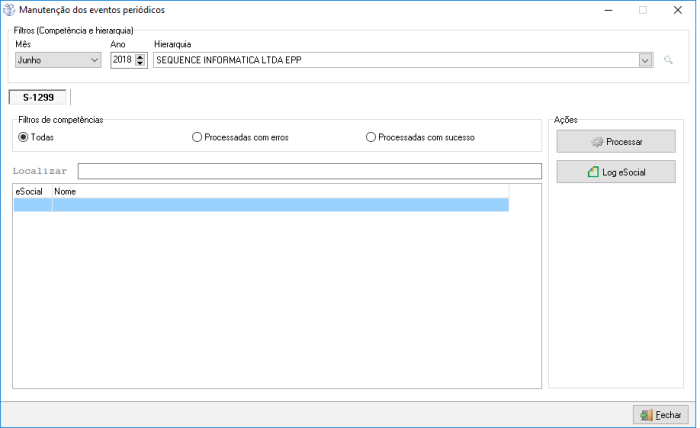This screenshot has height=428, width=700.
Task: Select the highlighted row in the list
Action: [x=260, y=205]
